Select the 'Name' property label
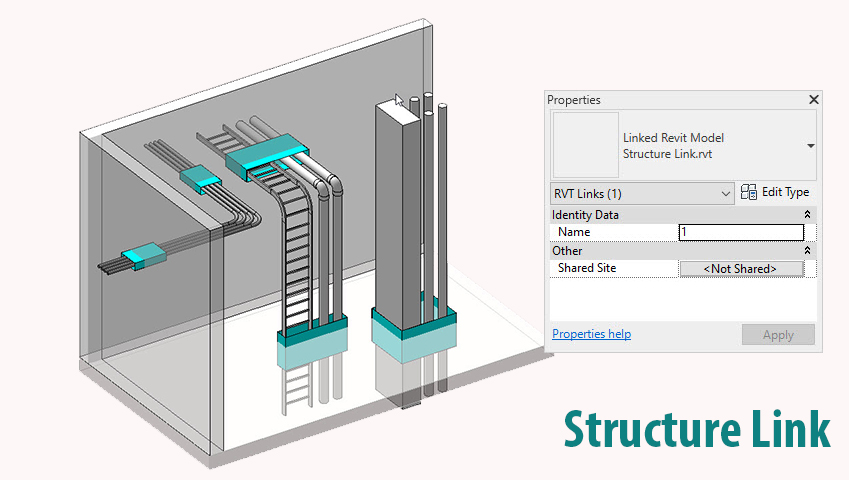Image resolution: width=849 pixels, height=480 pixels. [x=574, y=232]
